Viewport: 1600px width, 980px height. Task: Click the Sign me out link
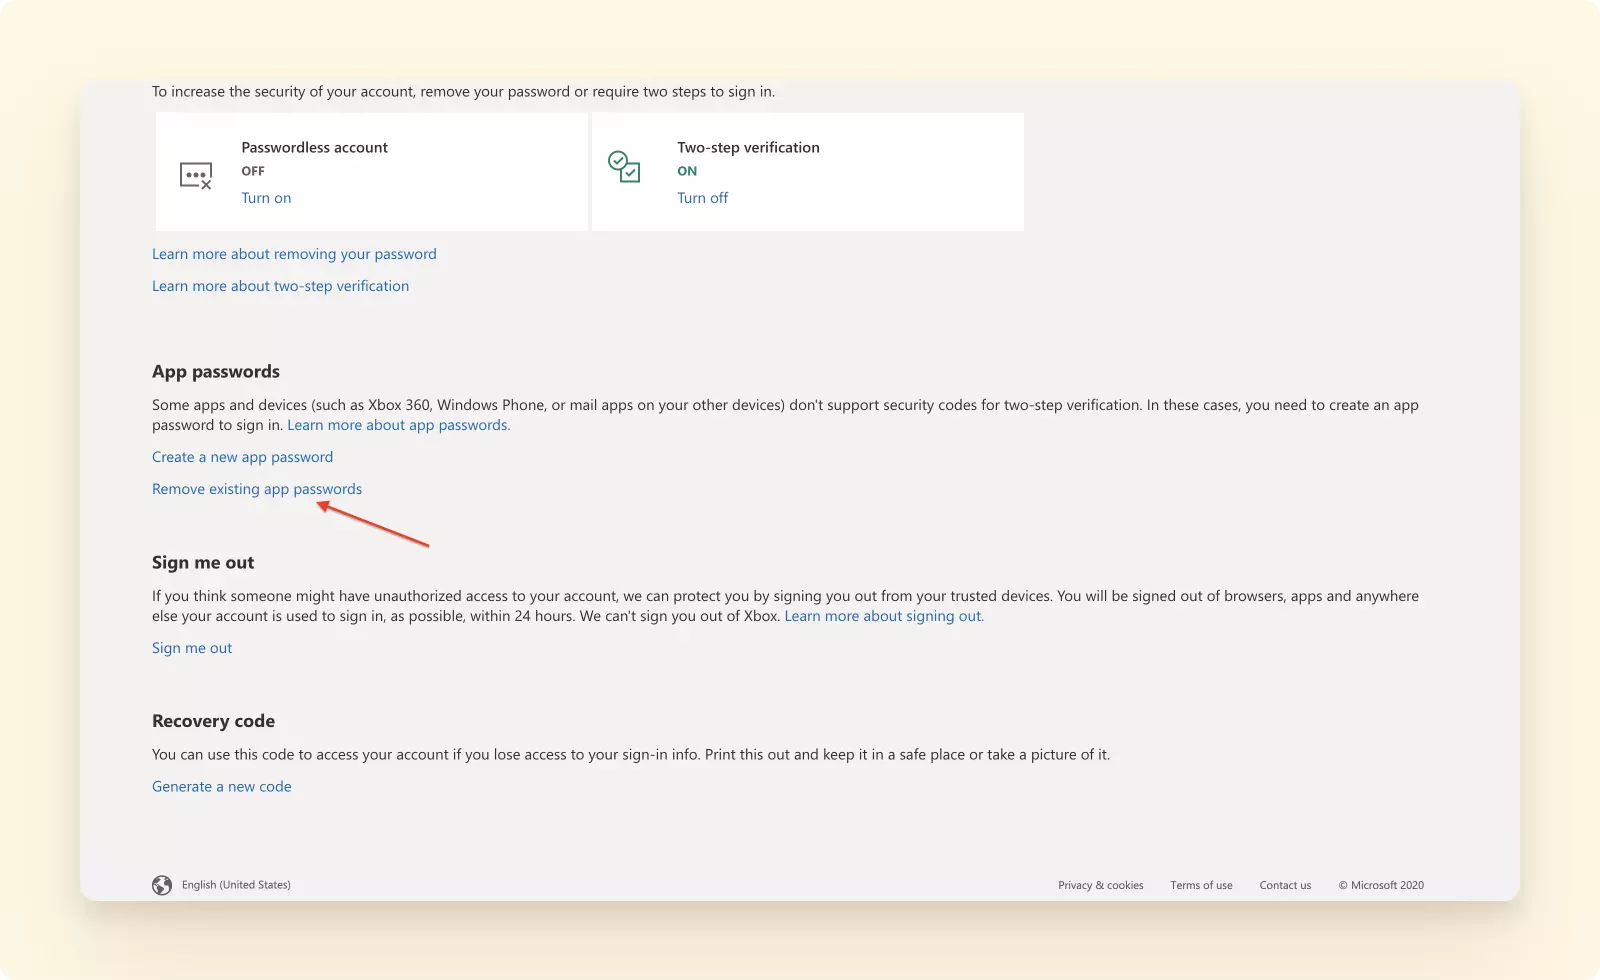pos(192,648)
